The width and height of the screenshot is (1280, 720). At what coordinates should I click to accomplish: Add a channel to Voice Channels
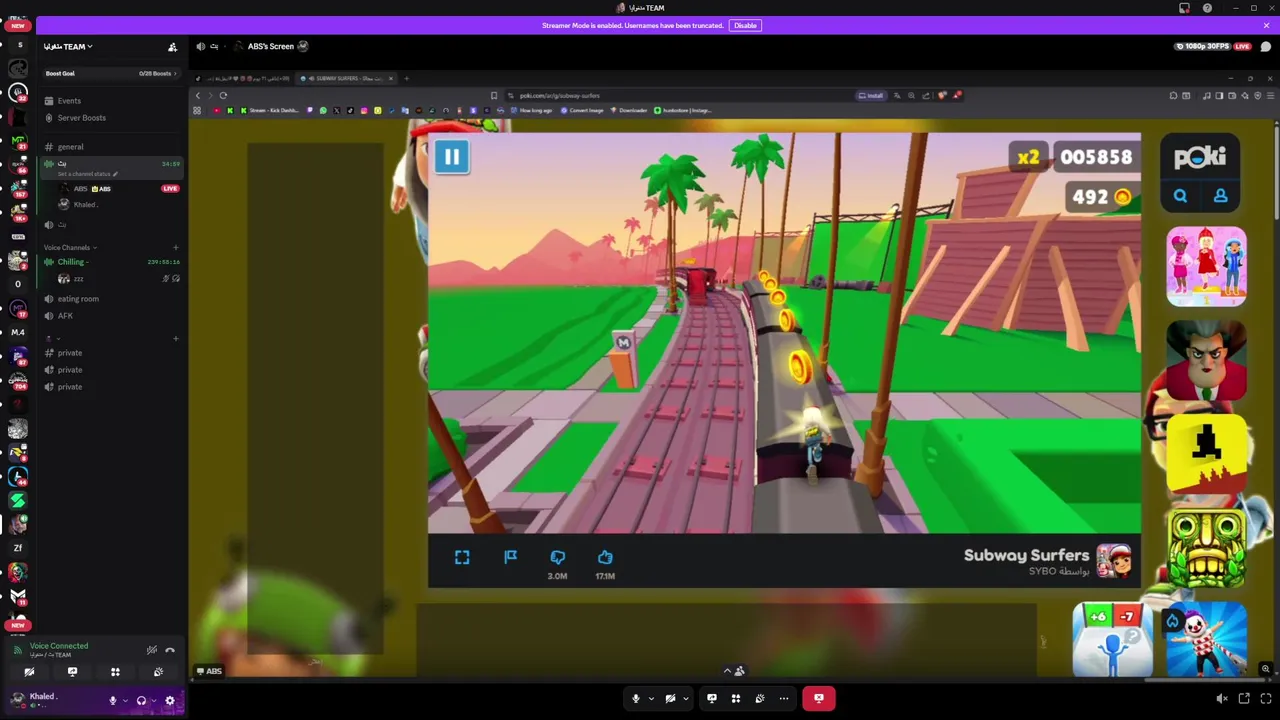(176, 247)
